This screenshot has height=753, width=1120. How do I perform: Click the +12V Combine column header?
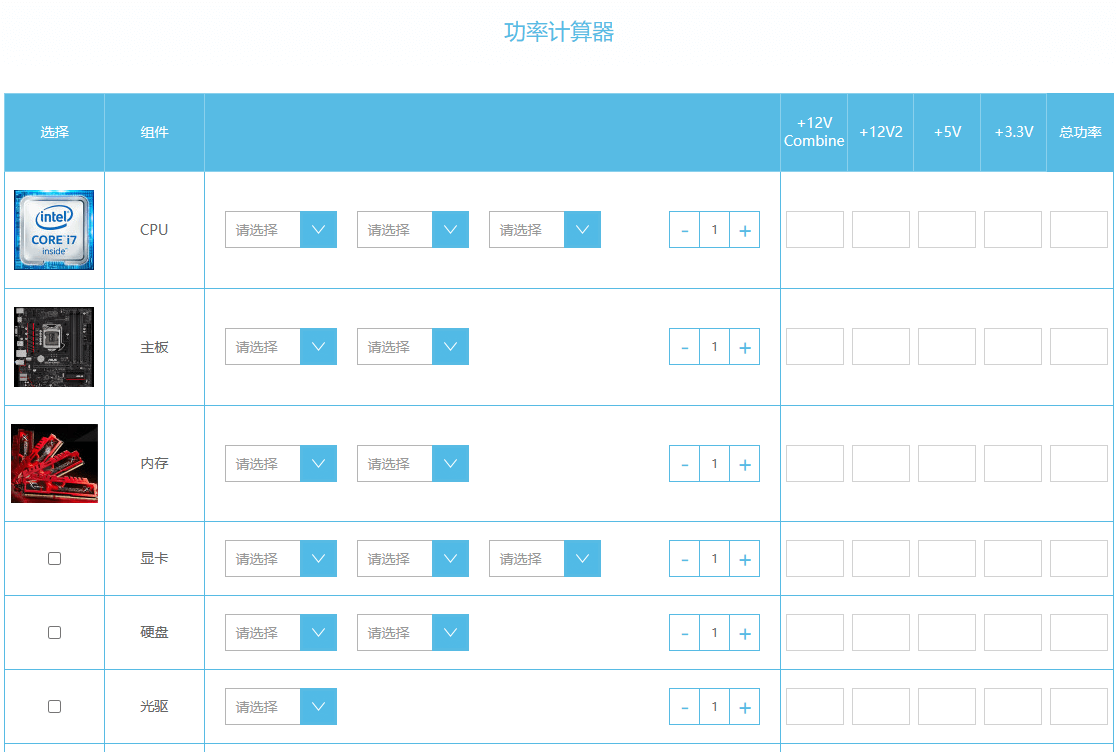(x=814, y=132)
